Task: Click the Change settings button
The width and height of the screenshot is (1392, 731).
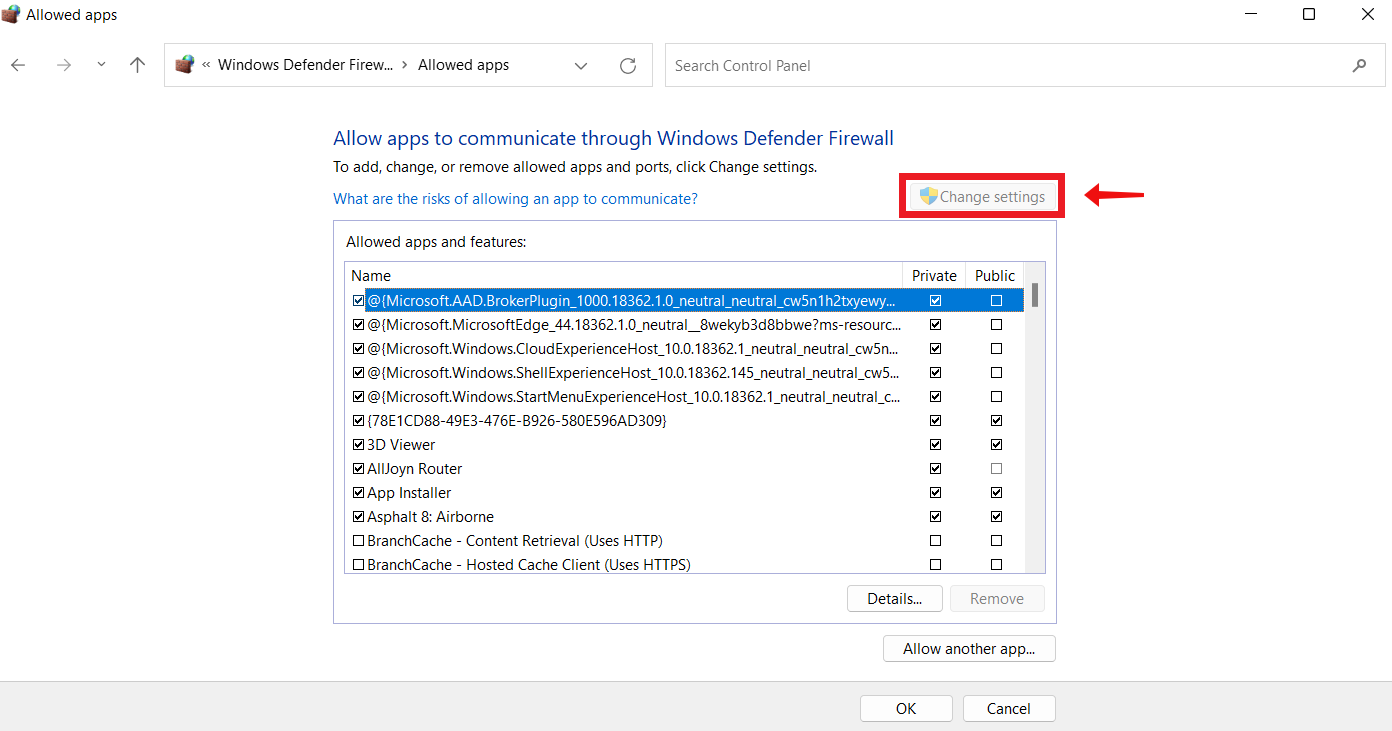Action: click(983, 197)
